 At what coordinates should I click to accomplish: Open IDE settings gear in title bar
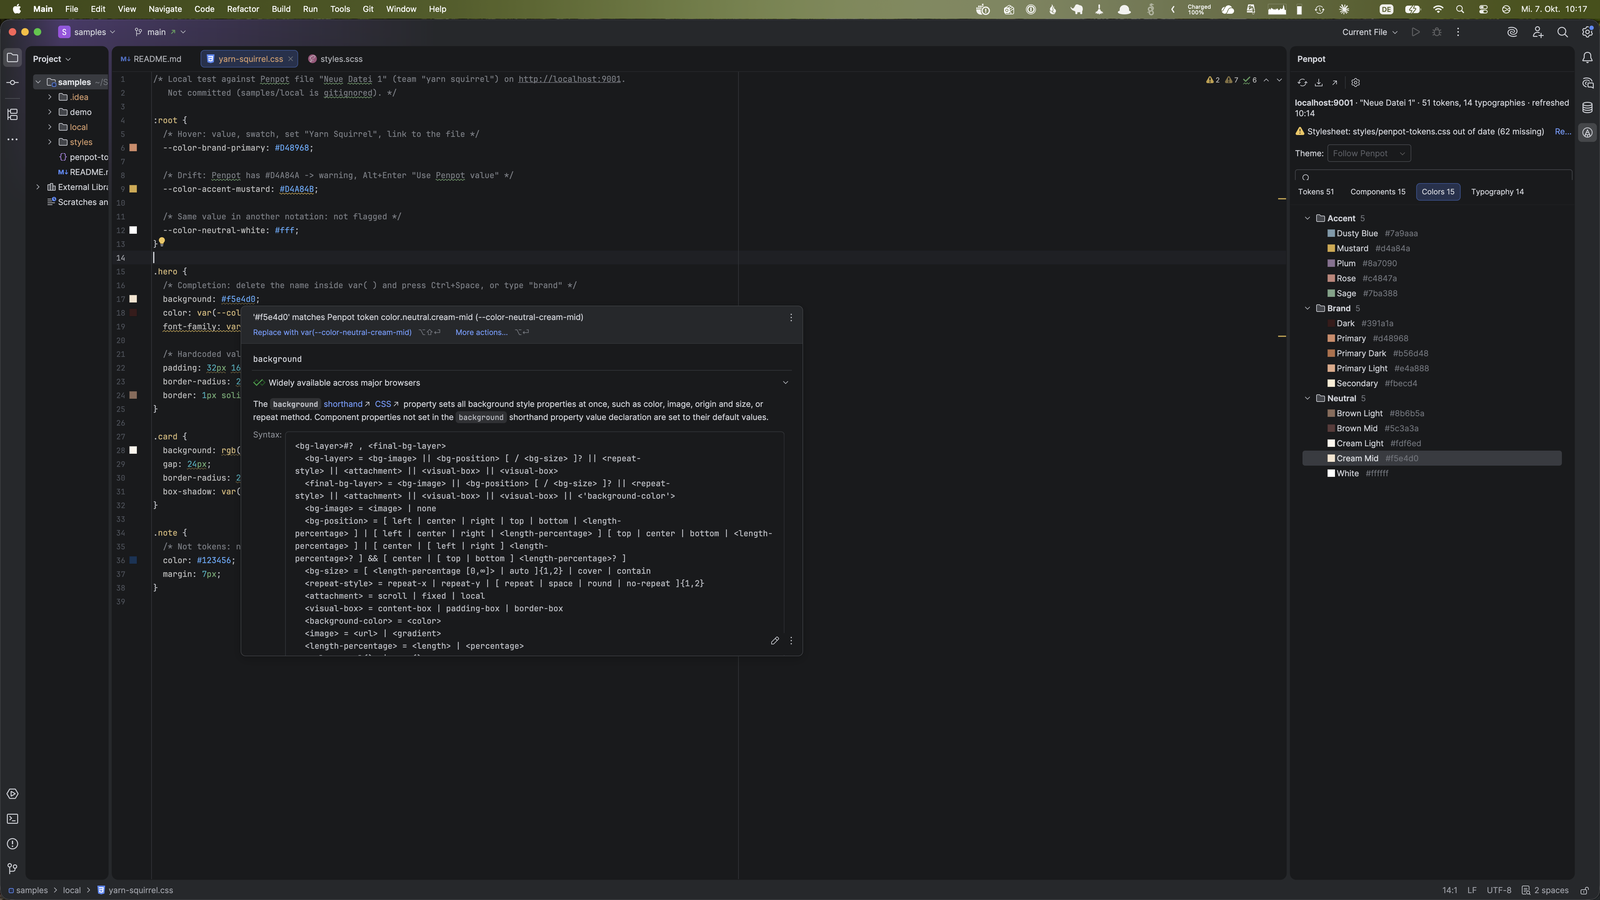click(1587, 32)
